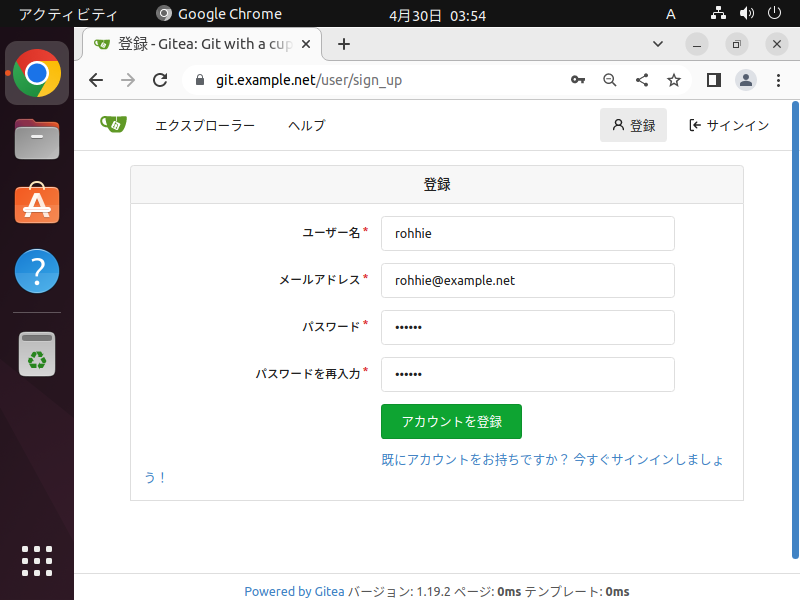Focus the パスワードを再入力 field
The width and height of the screenshot is (800, 600).
528,374
